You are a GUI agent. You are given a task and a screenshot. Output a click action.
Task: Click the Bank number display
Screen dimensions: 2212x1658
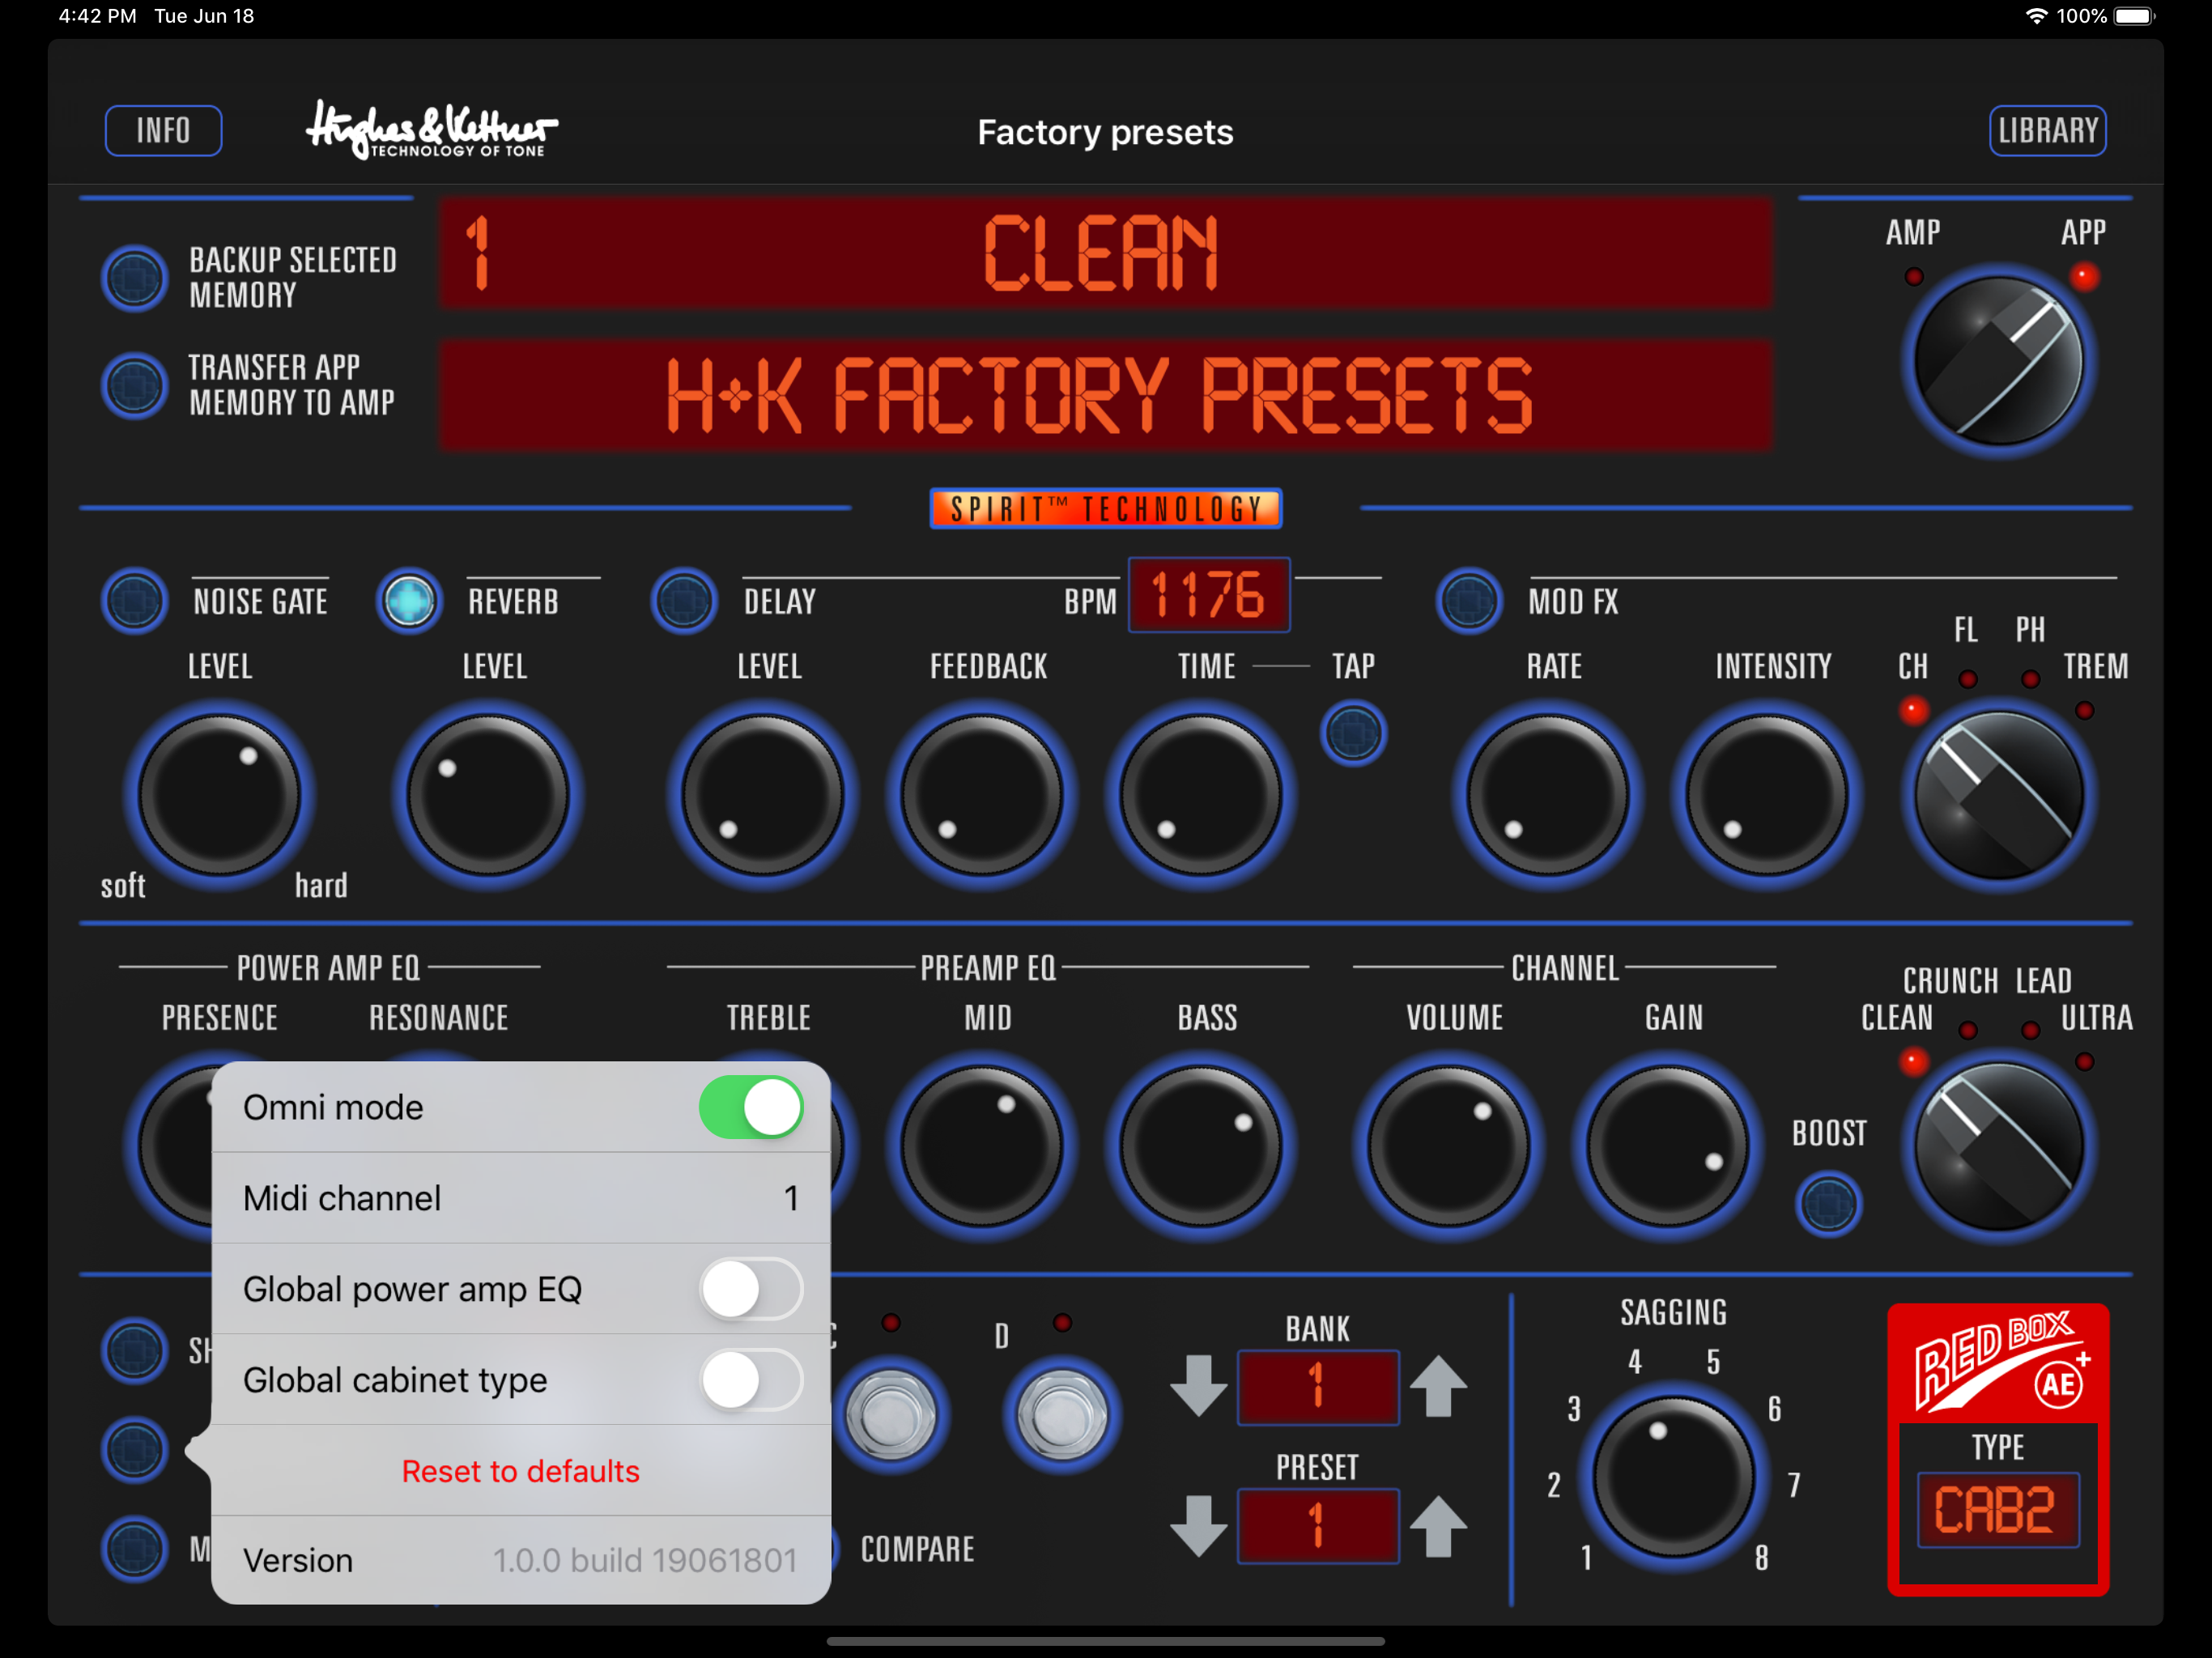click(1318, 1387)
